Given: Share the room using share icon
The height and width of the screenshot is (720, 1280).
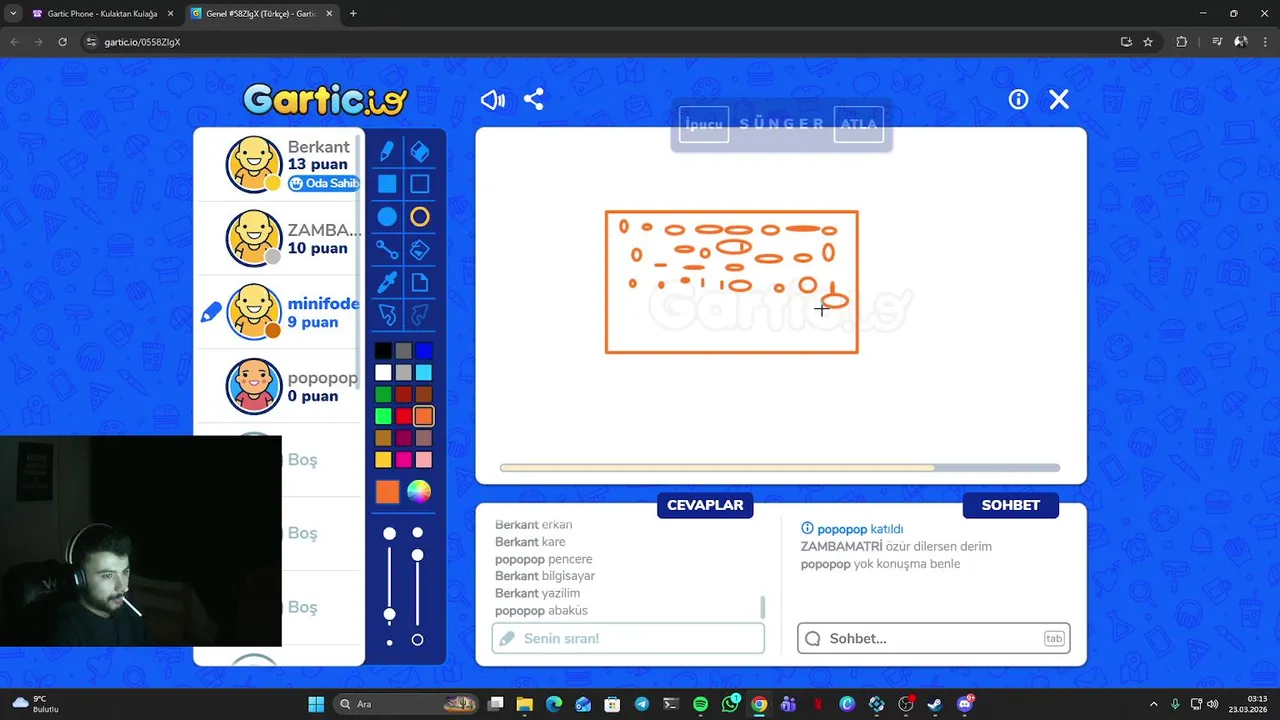Looking at the screenshot, I should click(x=534, y=100).
